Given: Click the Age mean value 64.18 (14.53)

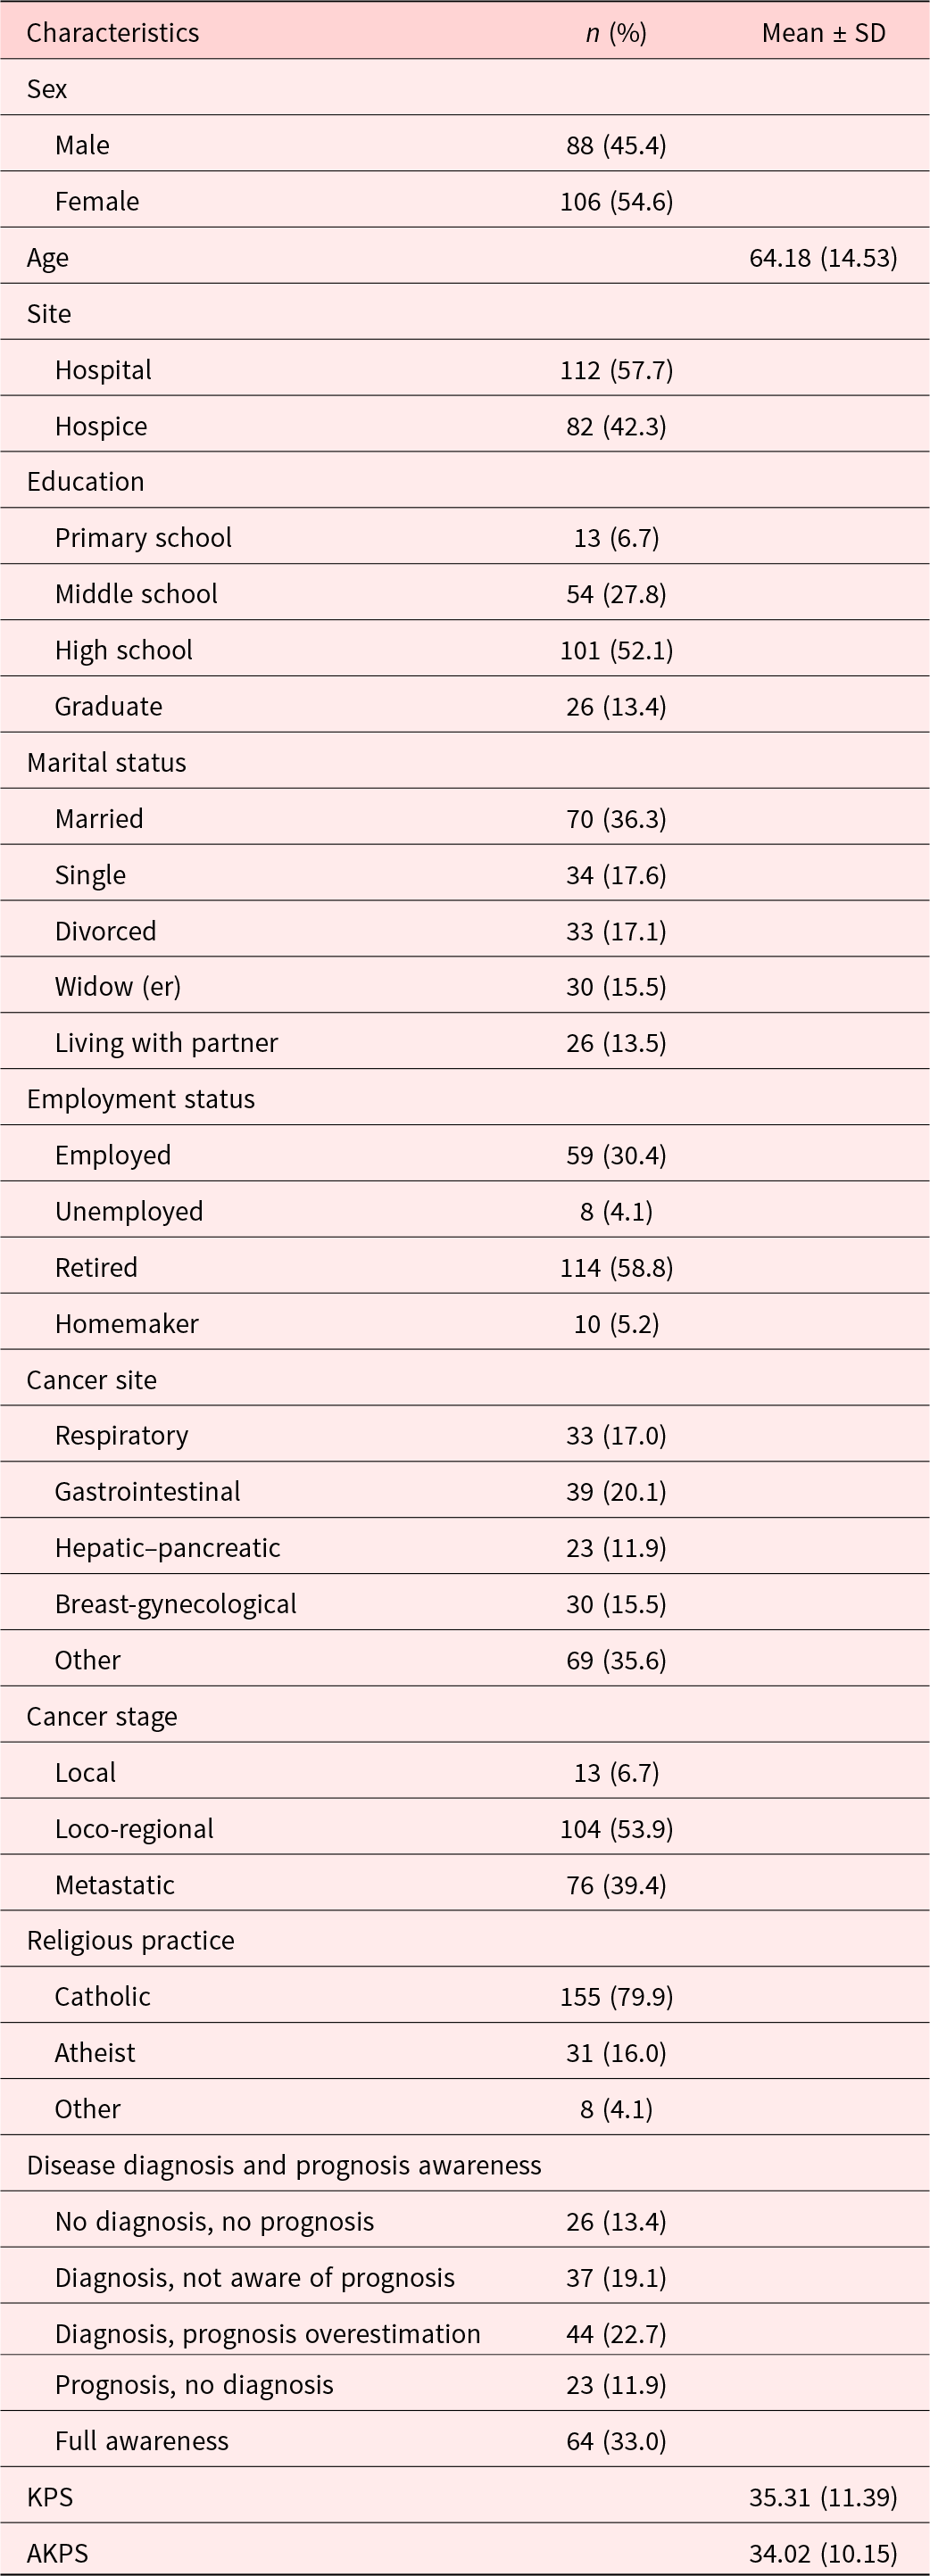Looking at the screenshot, I should tap(823, 258).
